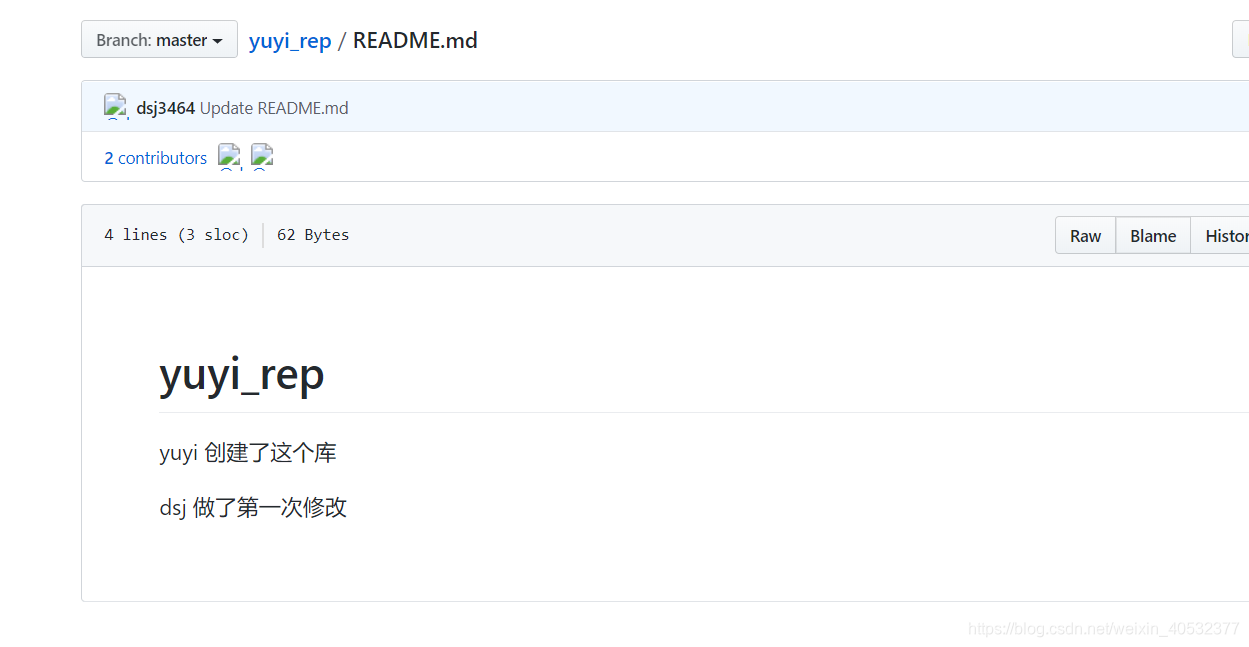Click the commit author avatar icon
The height and width of the screenshot is (647, 1249).
pyautogui.click(x=115, y=106)
